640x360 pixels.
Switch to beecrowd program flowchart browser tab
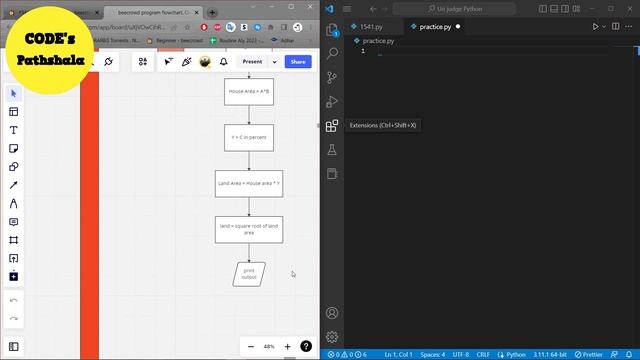tap(153, 13)
